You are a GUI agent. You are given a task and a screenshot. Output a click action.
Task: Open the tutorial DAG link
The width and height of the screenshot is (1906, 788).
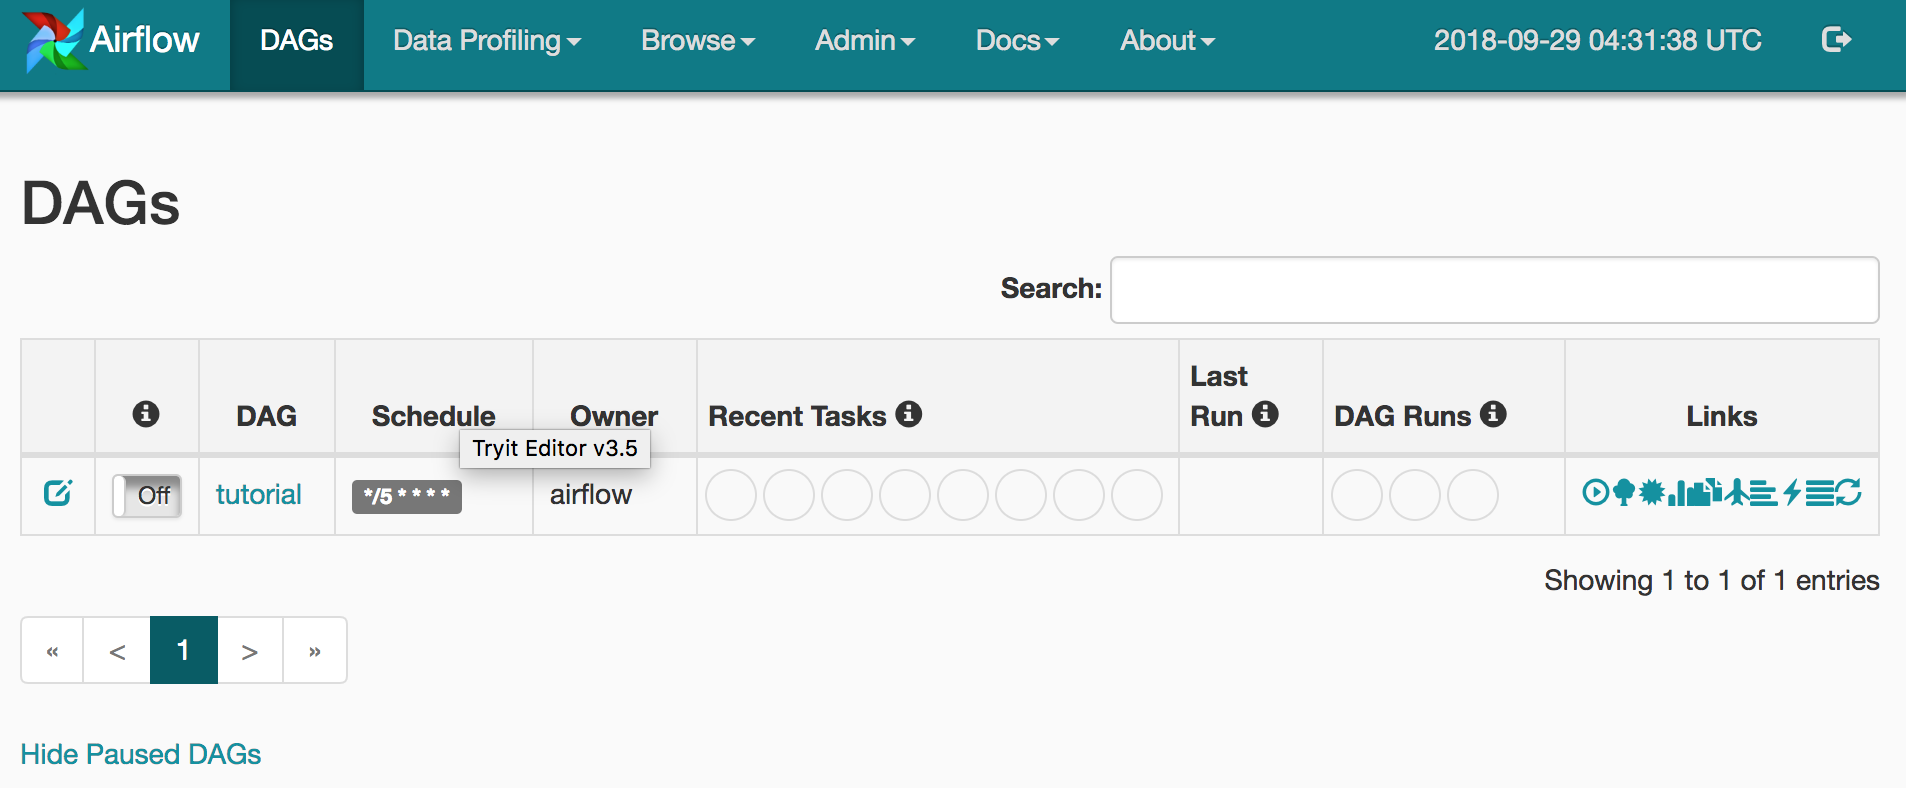pos(259,494)
